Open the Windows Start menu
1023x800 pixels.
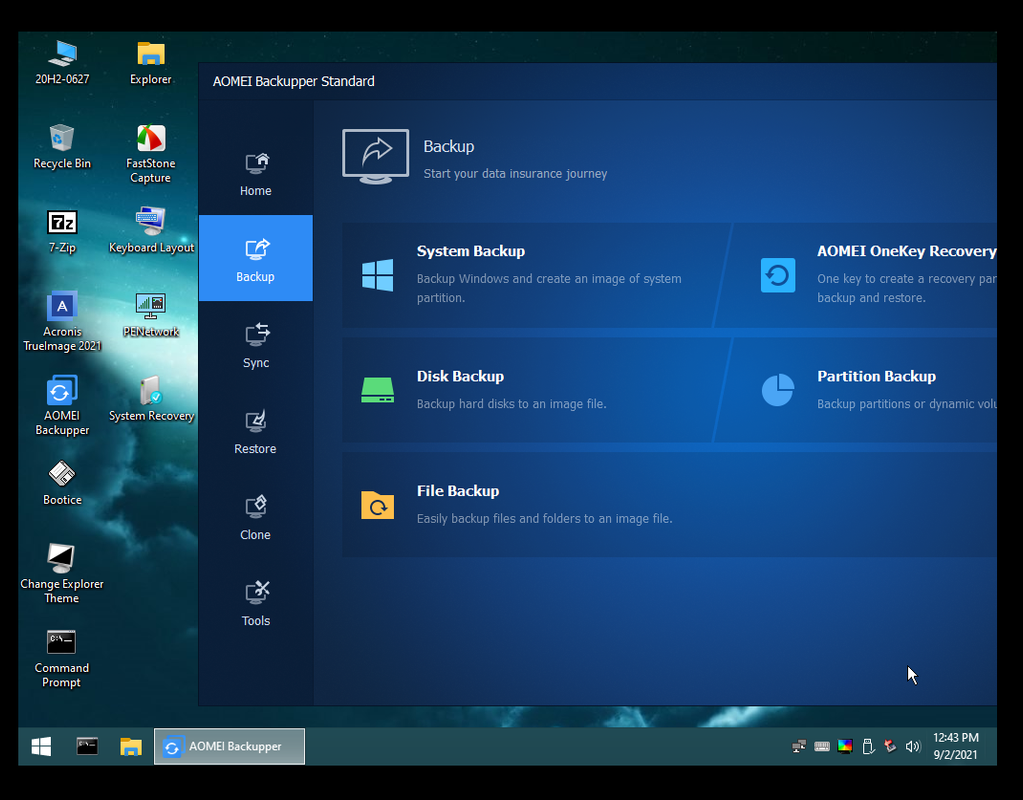[41, 746]
